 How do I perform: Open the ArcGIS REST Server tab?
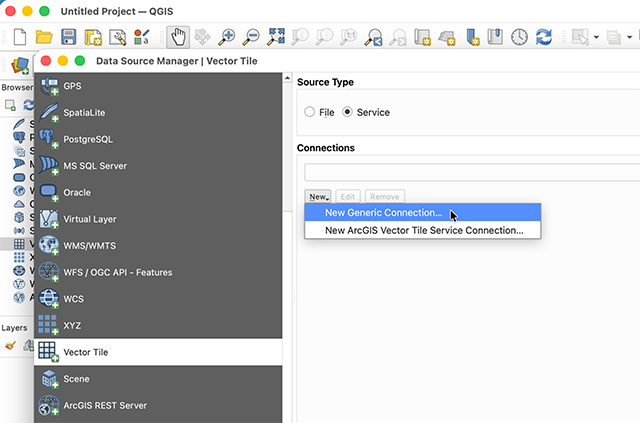pos(105,405)
